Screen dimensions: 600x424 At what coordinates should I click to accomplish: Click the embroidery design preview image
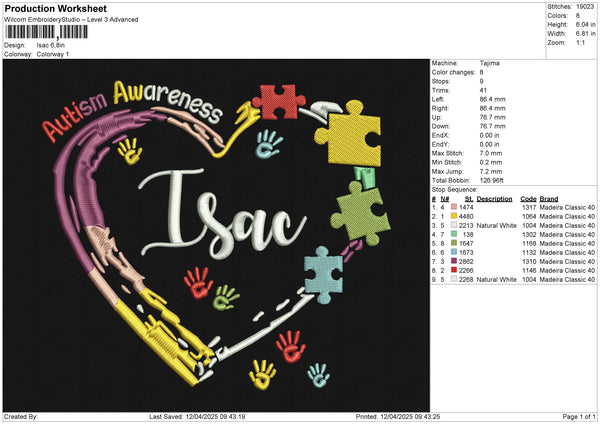coord(216,235)
